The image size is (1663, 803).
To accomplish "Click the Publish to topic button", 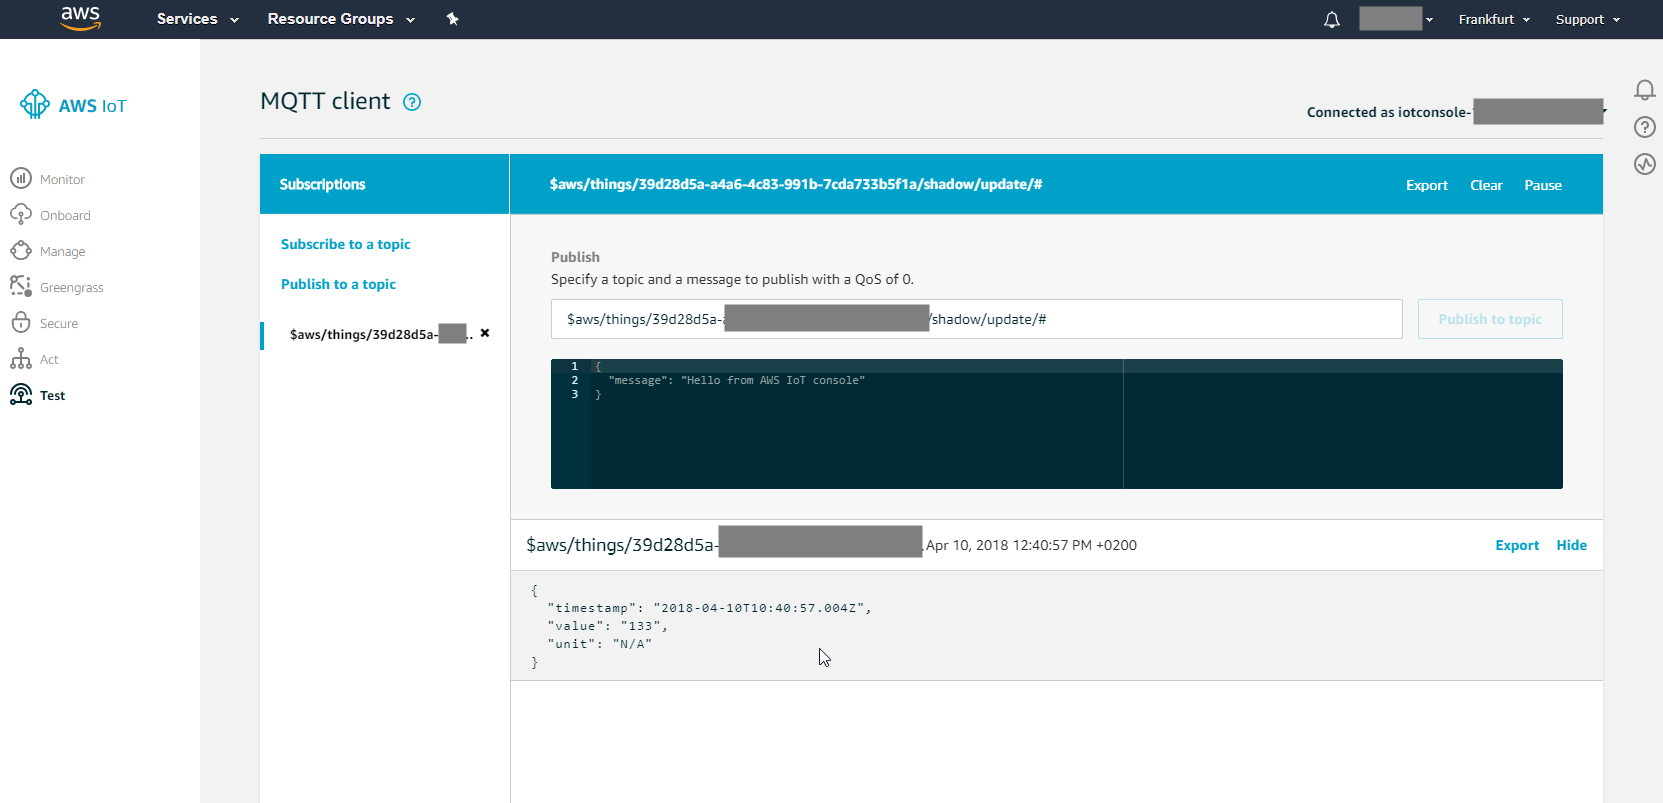I will tap(1490, 319).
